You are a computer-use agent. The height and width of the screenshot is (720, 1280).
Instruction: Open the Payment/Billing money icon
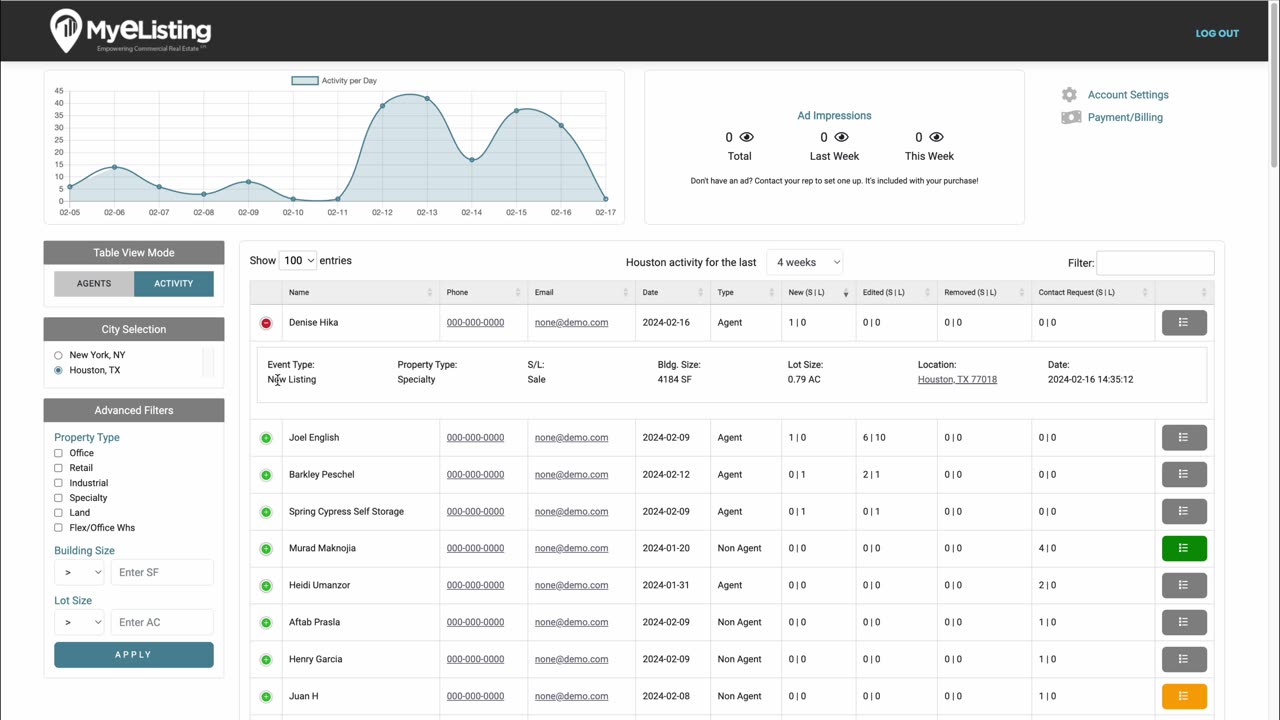click(1071, 117)
